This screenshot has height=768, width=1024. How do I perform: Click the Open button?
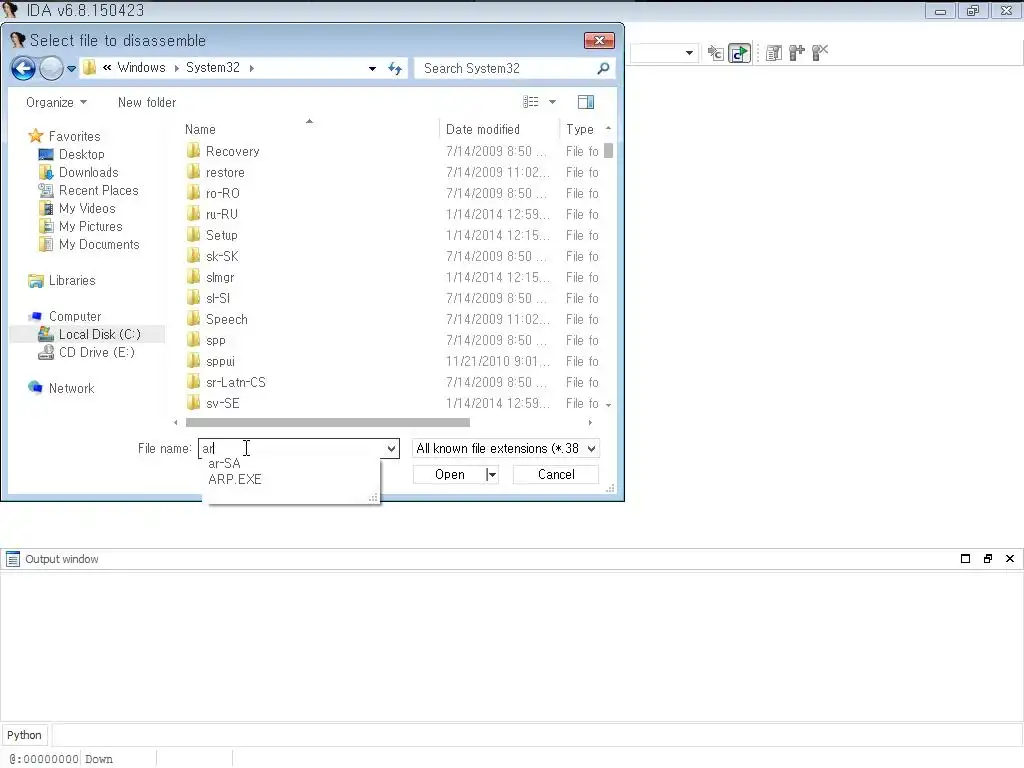(450, 475)
